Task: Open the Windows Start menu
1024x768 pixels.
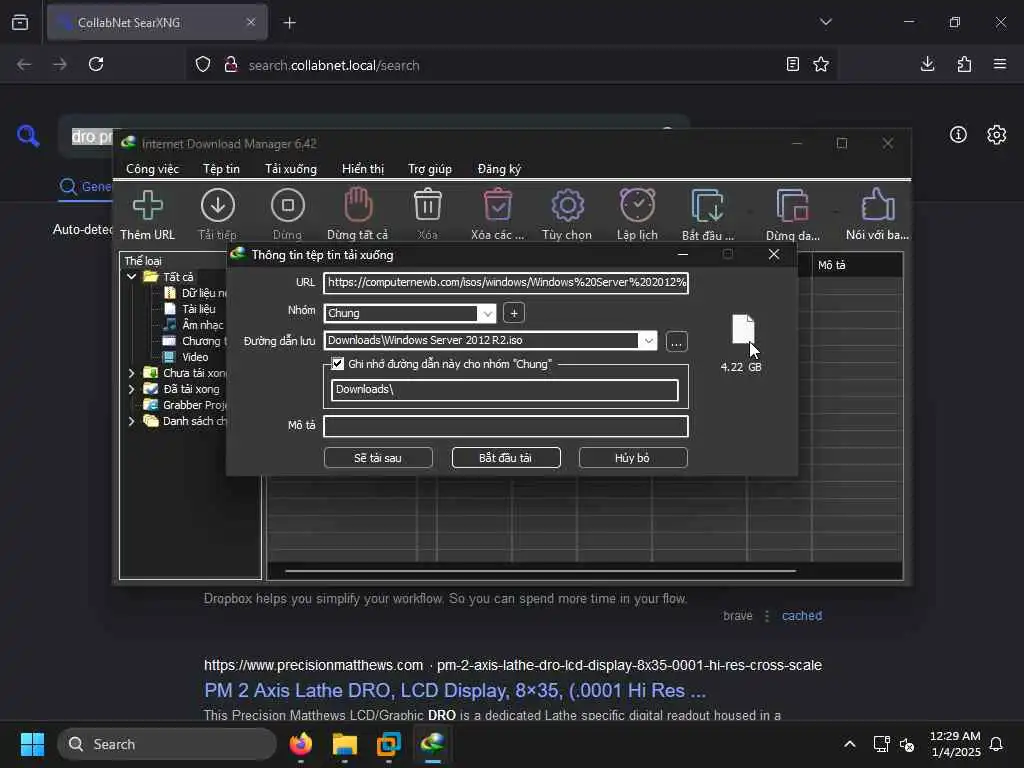Action: click(x=32, y=744)
